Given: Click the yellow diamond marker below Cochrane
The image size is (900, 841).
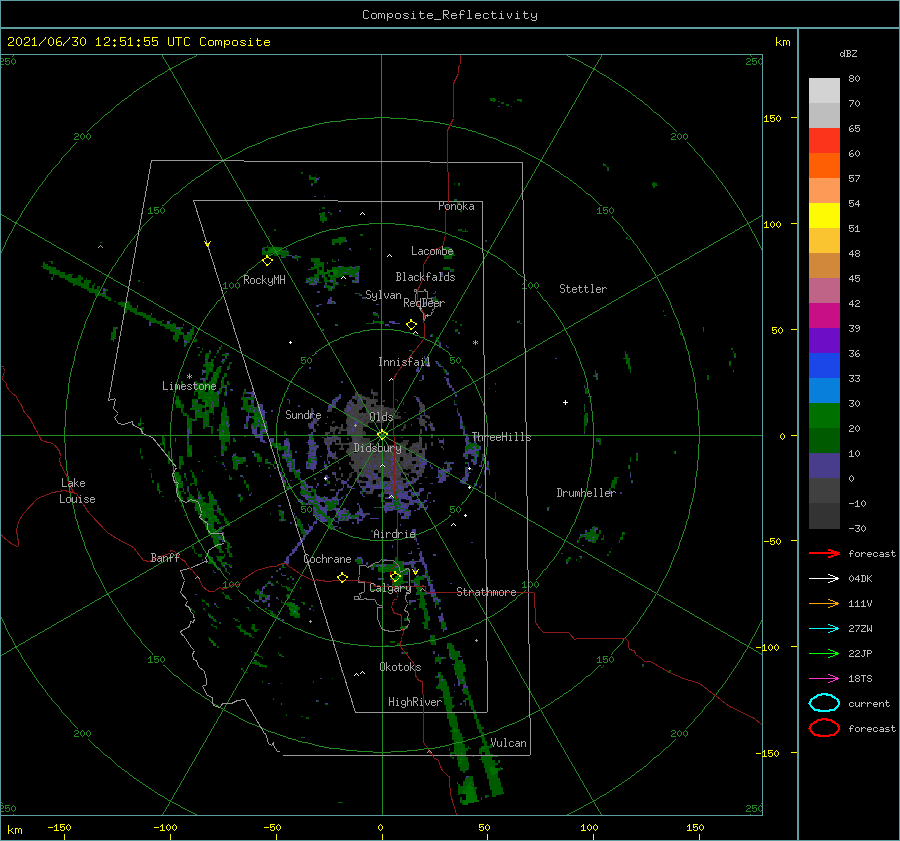Looking at the screenshot, I should tap(342, 577).
